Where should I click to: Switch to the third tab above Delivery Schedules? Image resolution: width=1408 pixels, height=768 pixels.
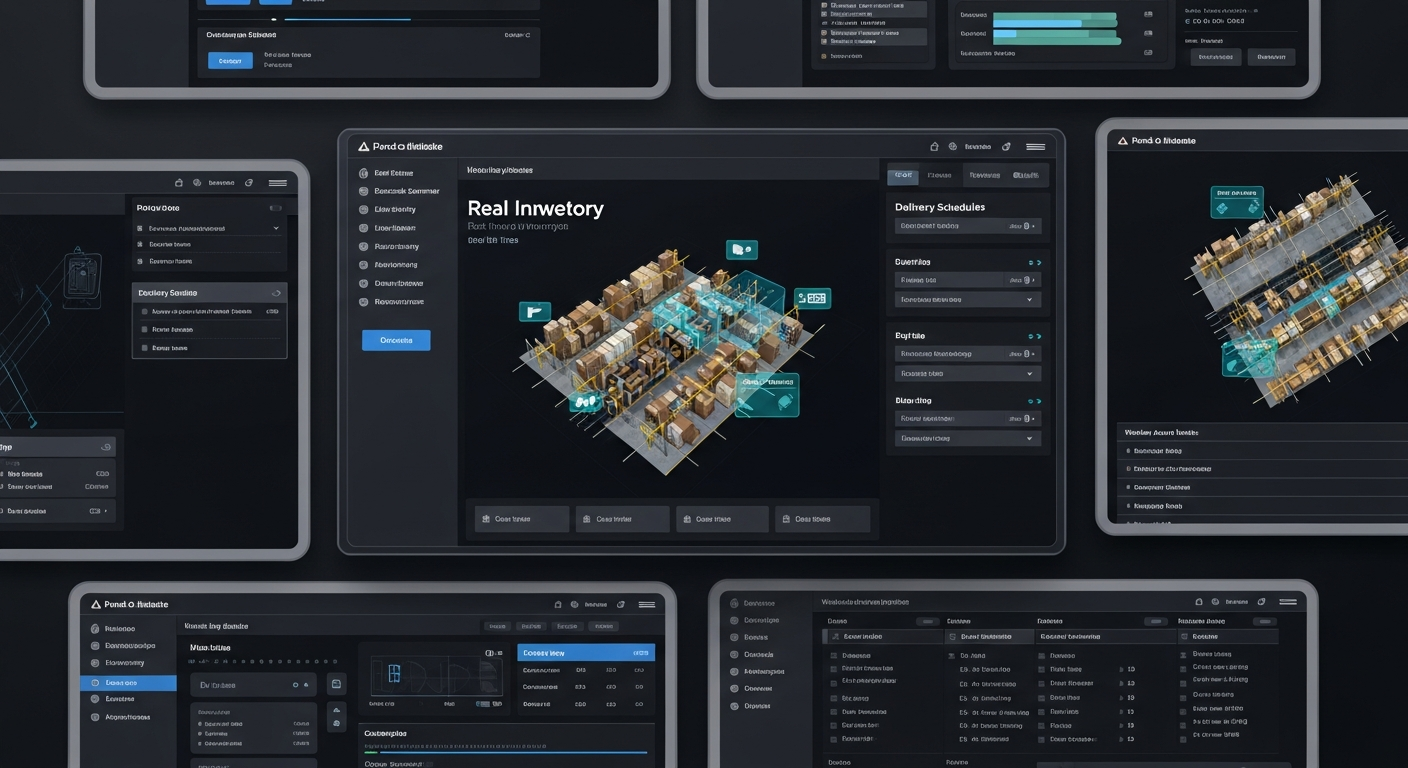985,175
